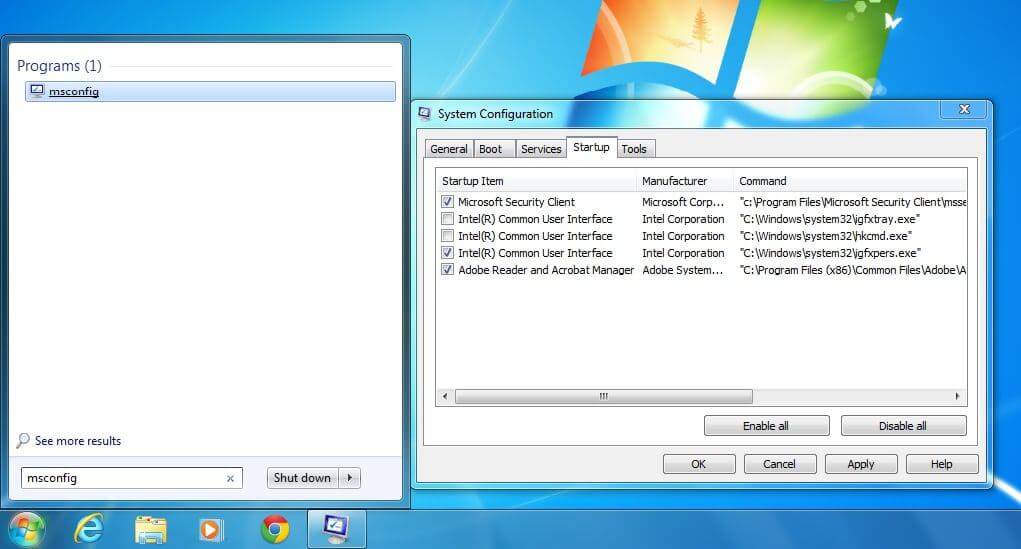Click the System Configuration title bar icon

(425, 114)
